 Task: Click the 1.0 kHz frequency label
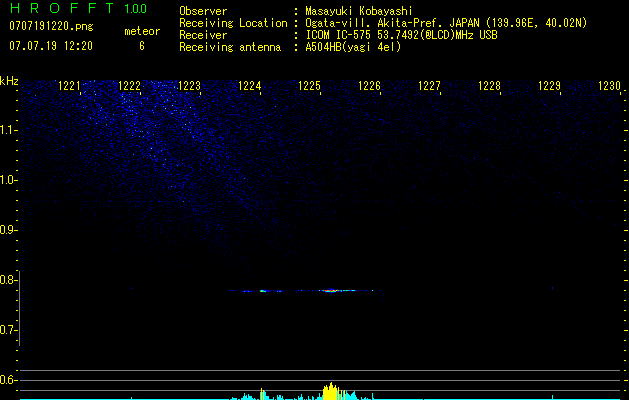pos(9,180)
